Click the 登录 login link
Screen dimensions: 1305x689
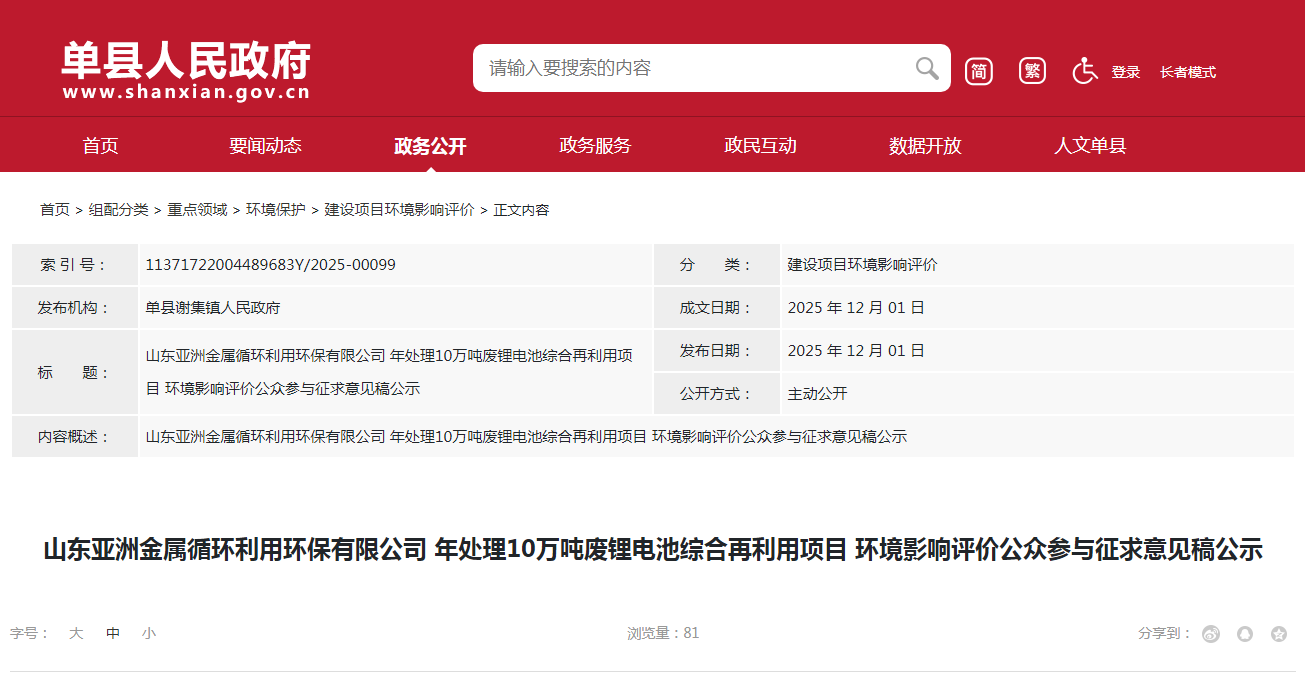coord(1125,72)
